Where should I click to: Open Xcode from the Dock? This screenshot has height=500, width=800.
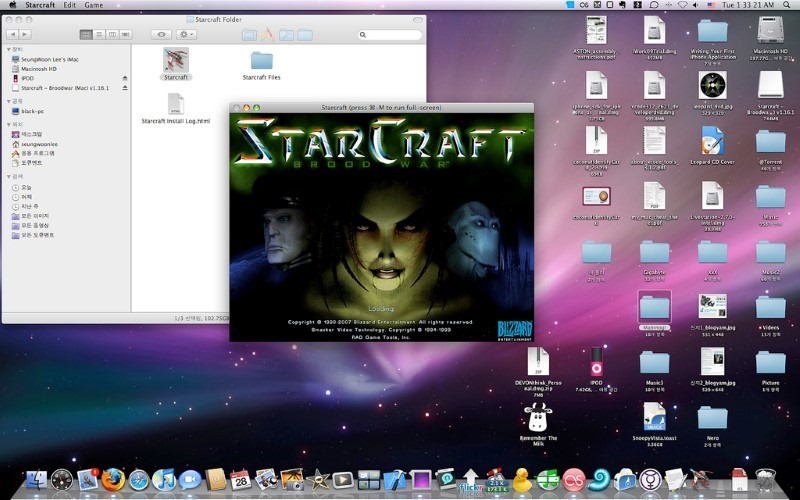(394, 480)
